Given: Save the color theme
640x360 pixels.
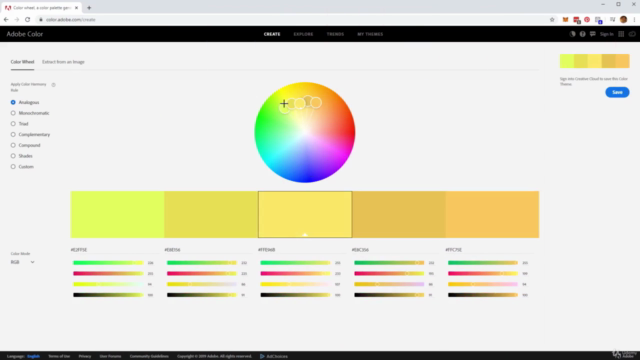Looking at the screenshot, I should pos(617,92).
